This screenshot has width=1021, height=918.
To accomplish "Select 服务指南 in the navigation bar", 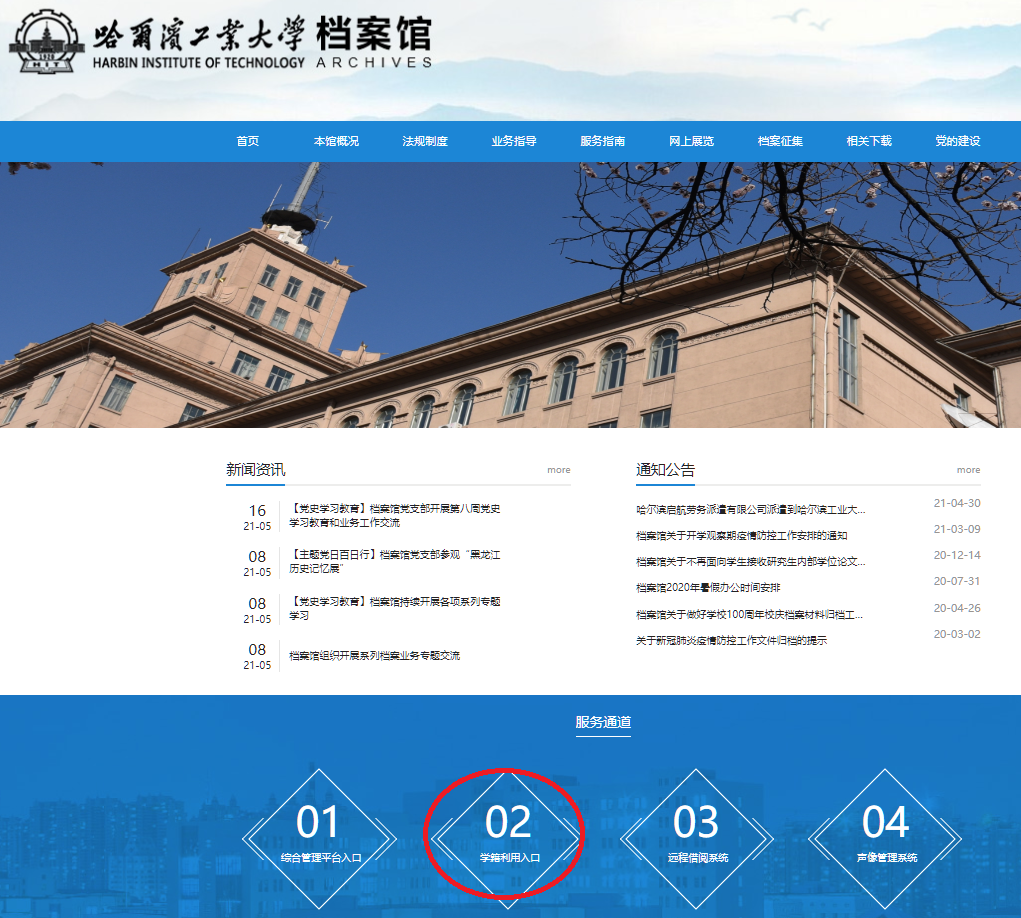I will coord(602,141).
